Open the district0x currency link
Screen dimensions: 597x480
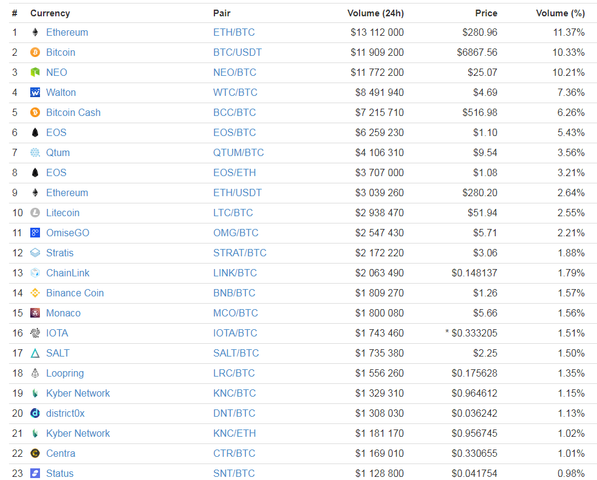(65, 413)
